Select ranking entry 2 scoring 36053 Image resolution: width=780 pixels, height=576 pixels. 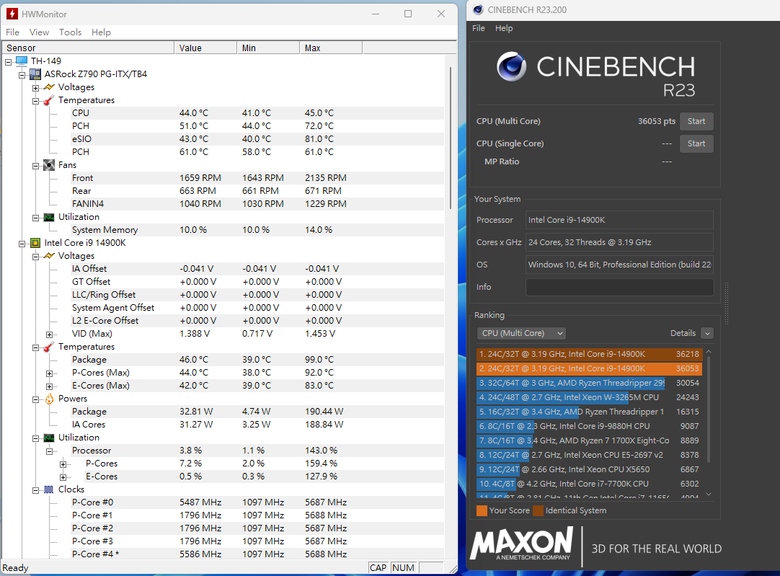coord(589,369)
